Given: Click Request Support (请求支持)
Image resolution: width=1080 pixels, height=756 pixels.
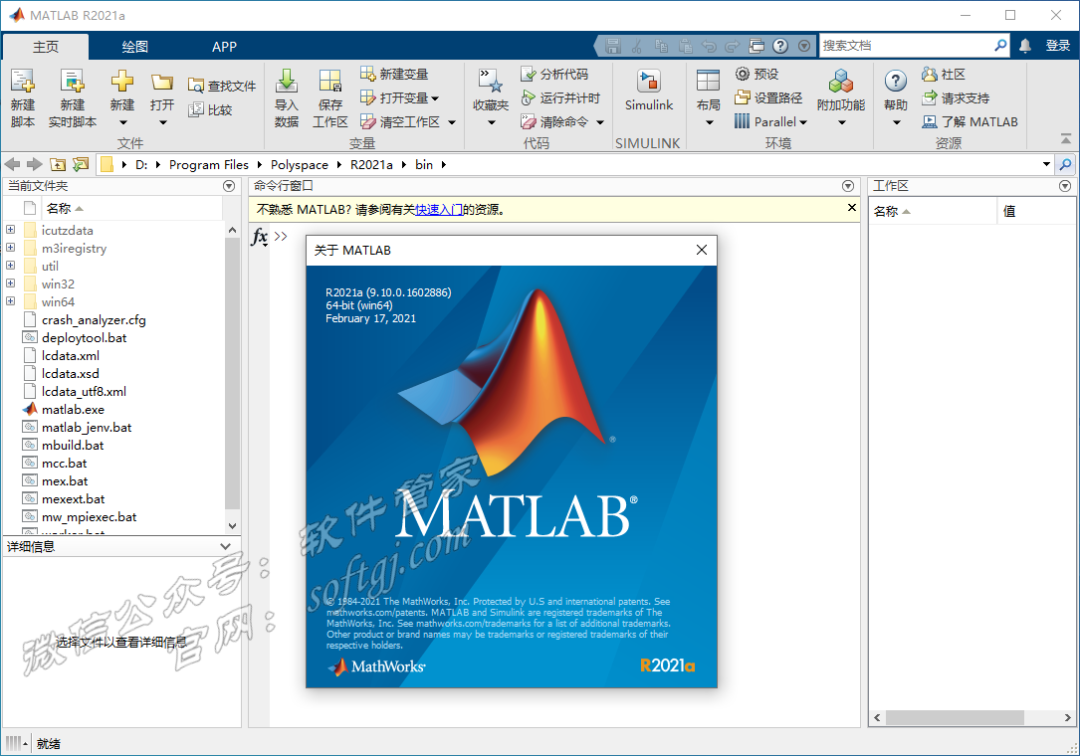Looking at the screenshot, I should coord(956,98).
